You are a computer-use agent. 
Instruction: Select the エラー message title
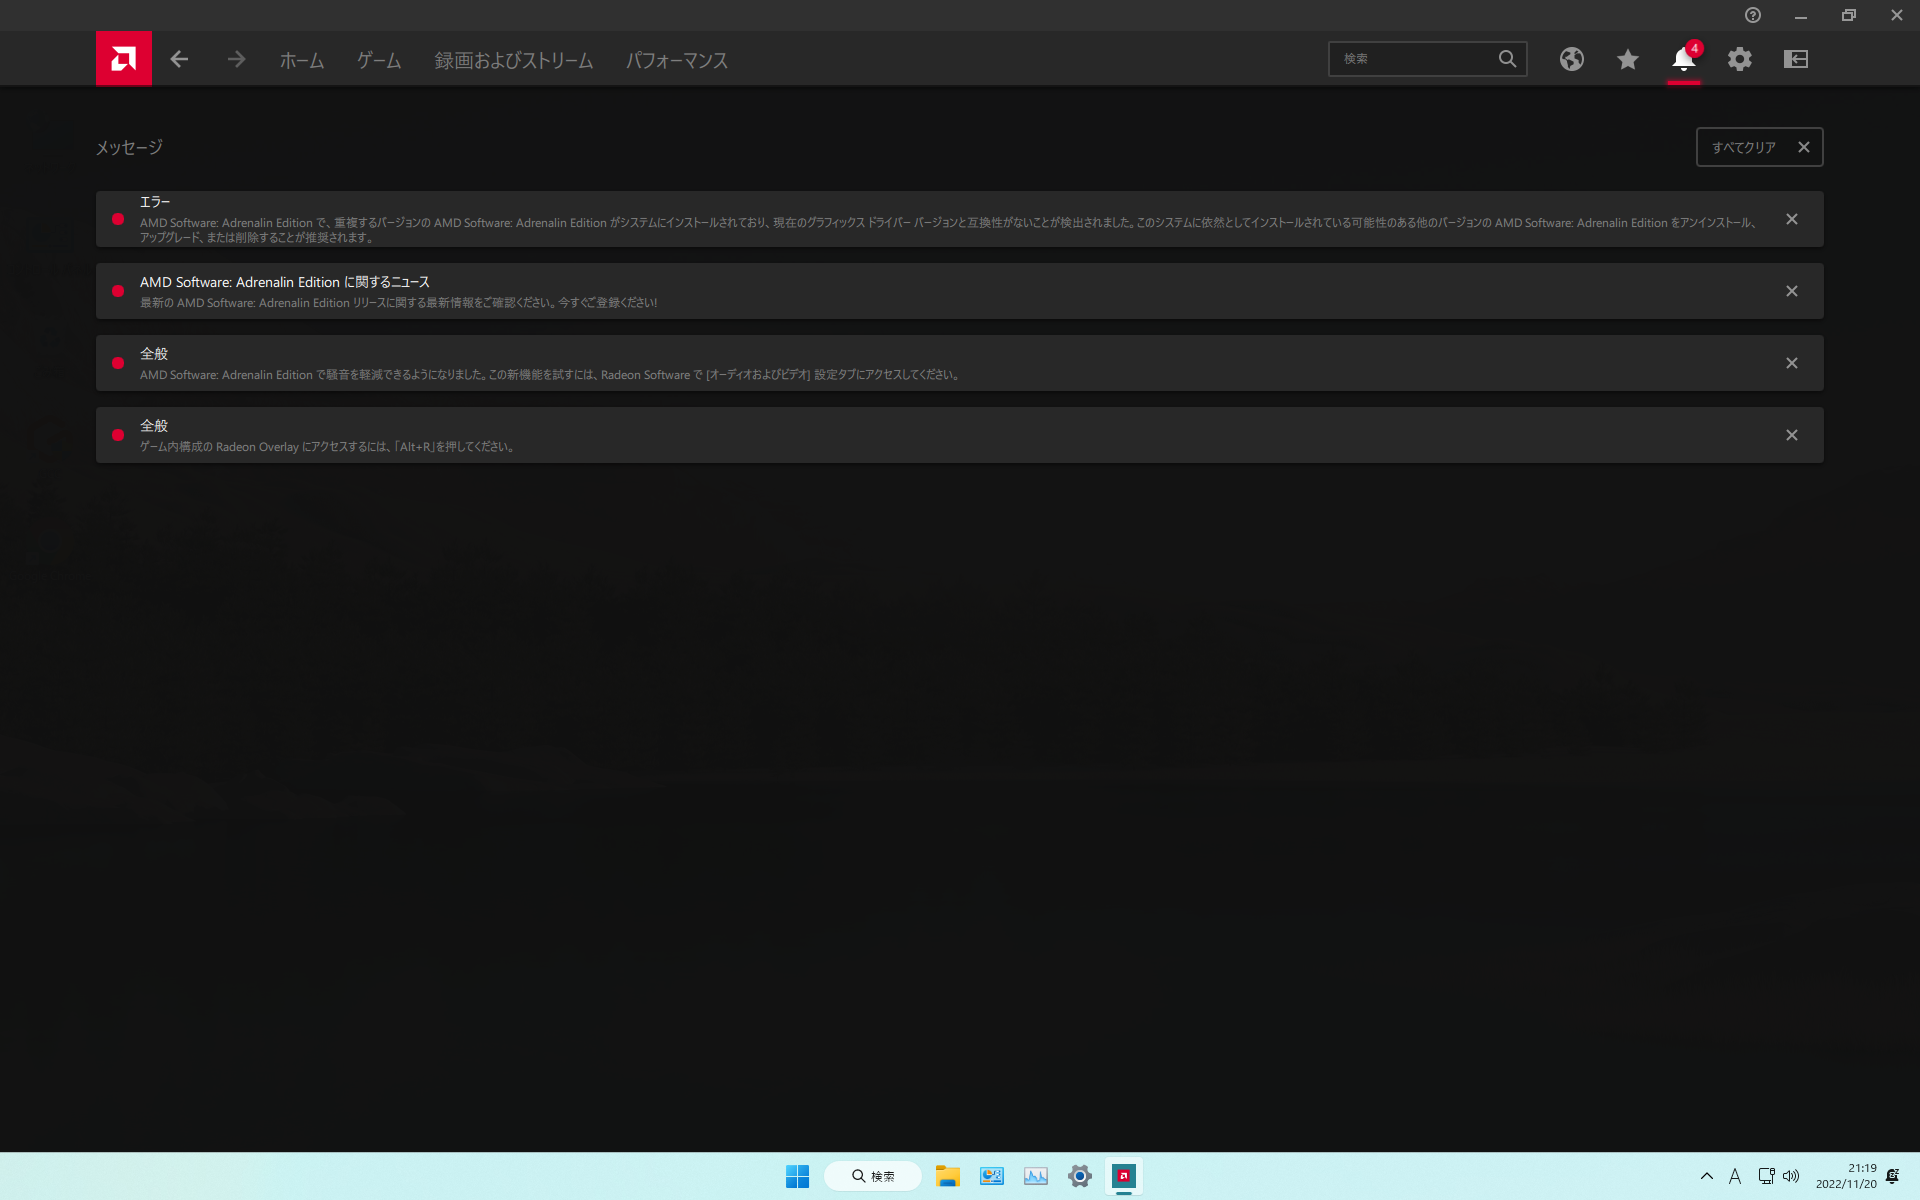coord(155,202)
